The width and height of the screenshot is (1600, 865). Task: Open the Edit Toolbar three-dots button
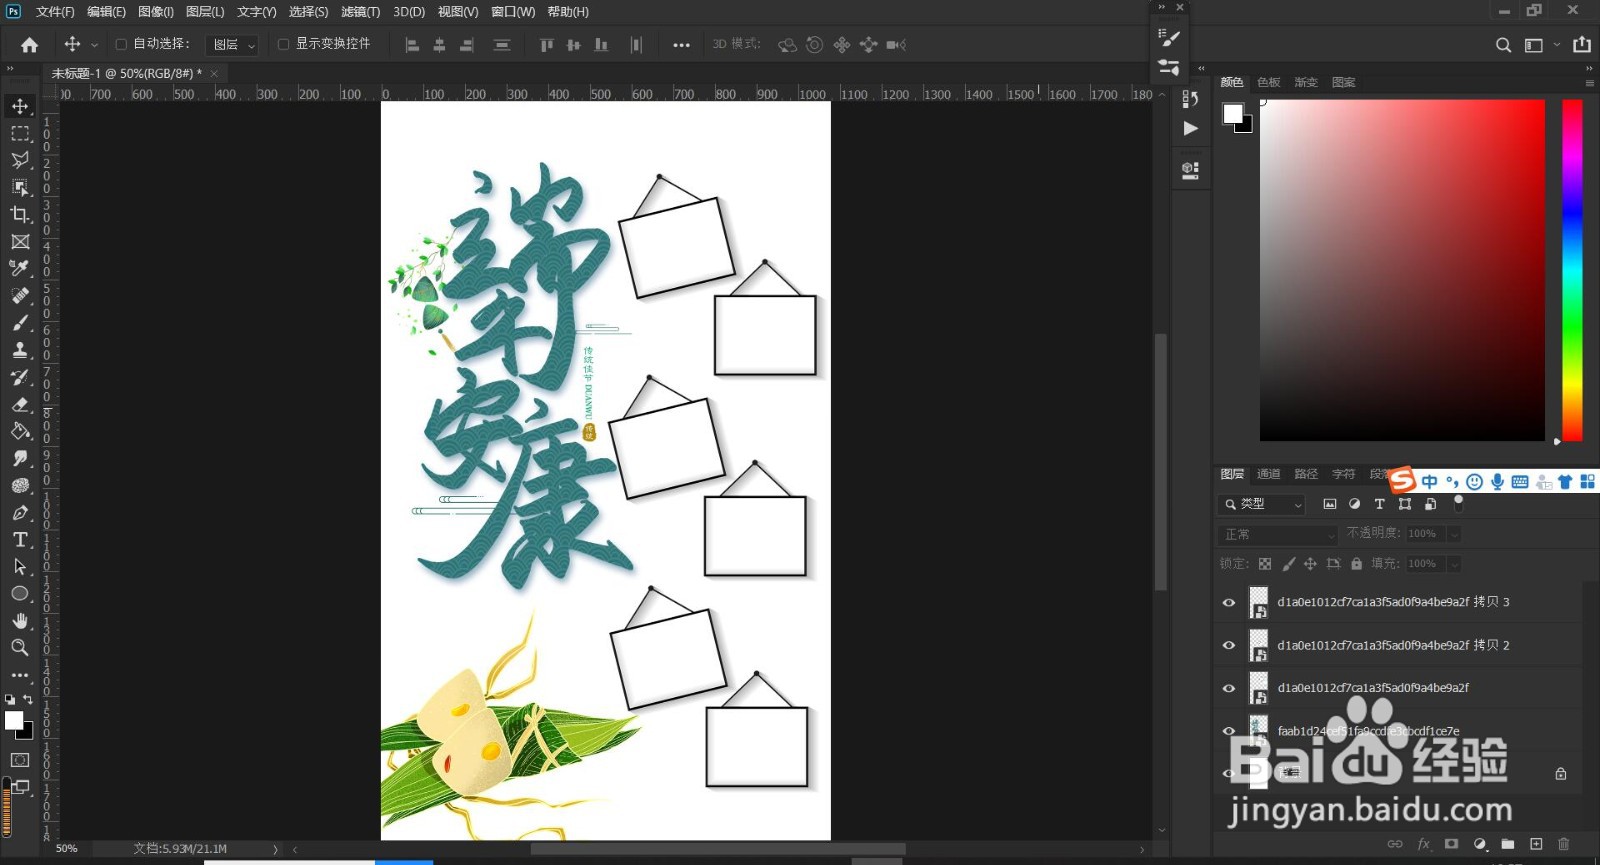tap(20, 675)
